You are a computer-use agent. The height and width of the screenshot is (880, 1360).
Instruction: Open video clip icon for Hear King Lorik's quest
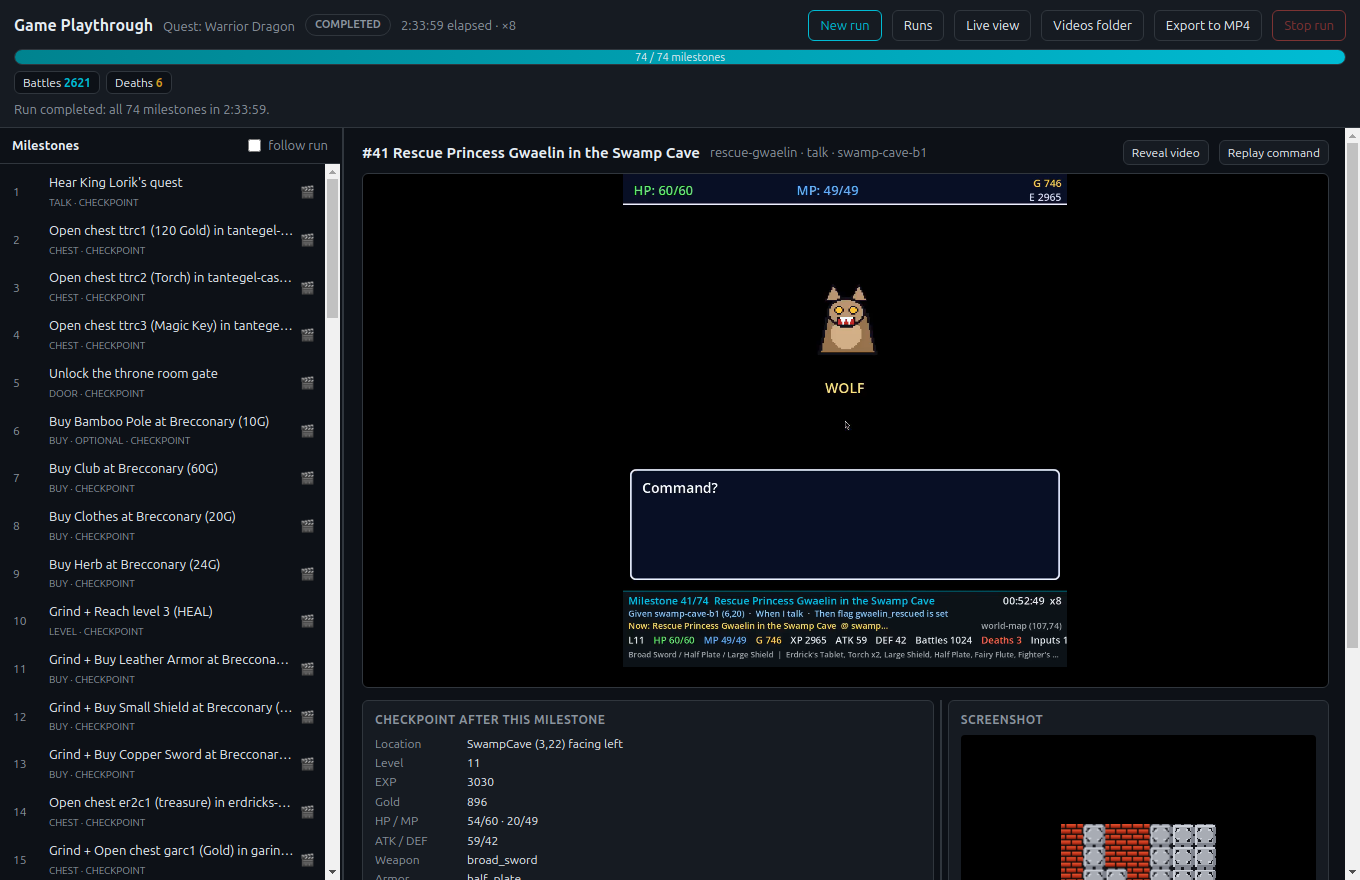point(307,192)
